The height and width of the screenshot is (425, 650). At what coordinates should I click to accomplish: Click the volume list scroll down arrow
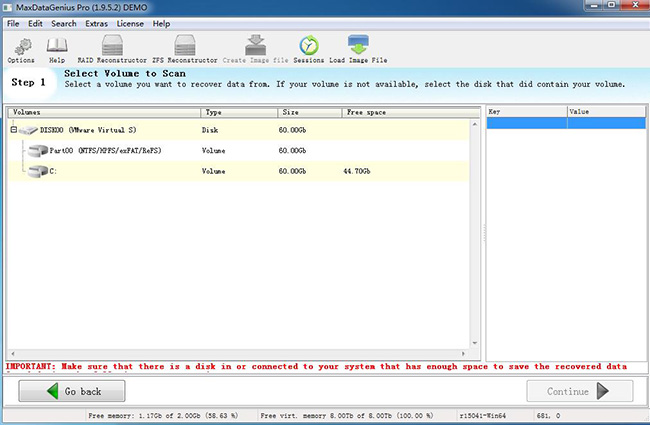(475, 343)
